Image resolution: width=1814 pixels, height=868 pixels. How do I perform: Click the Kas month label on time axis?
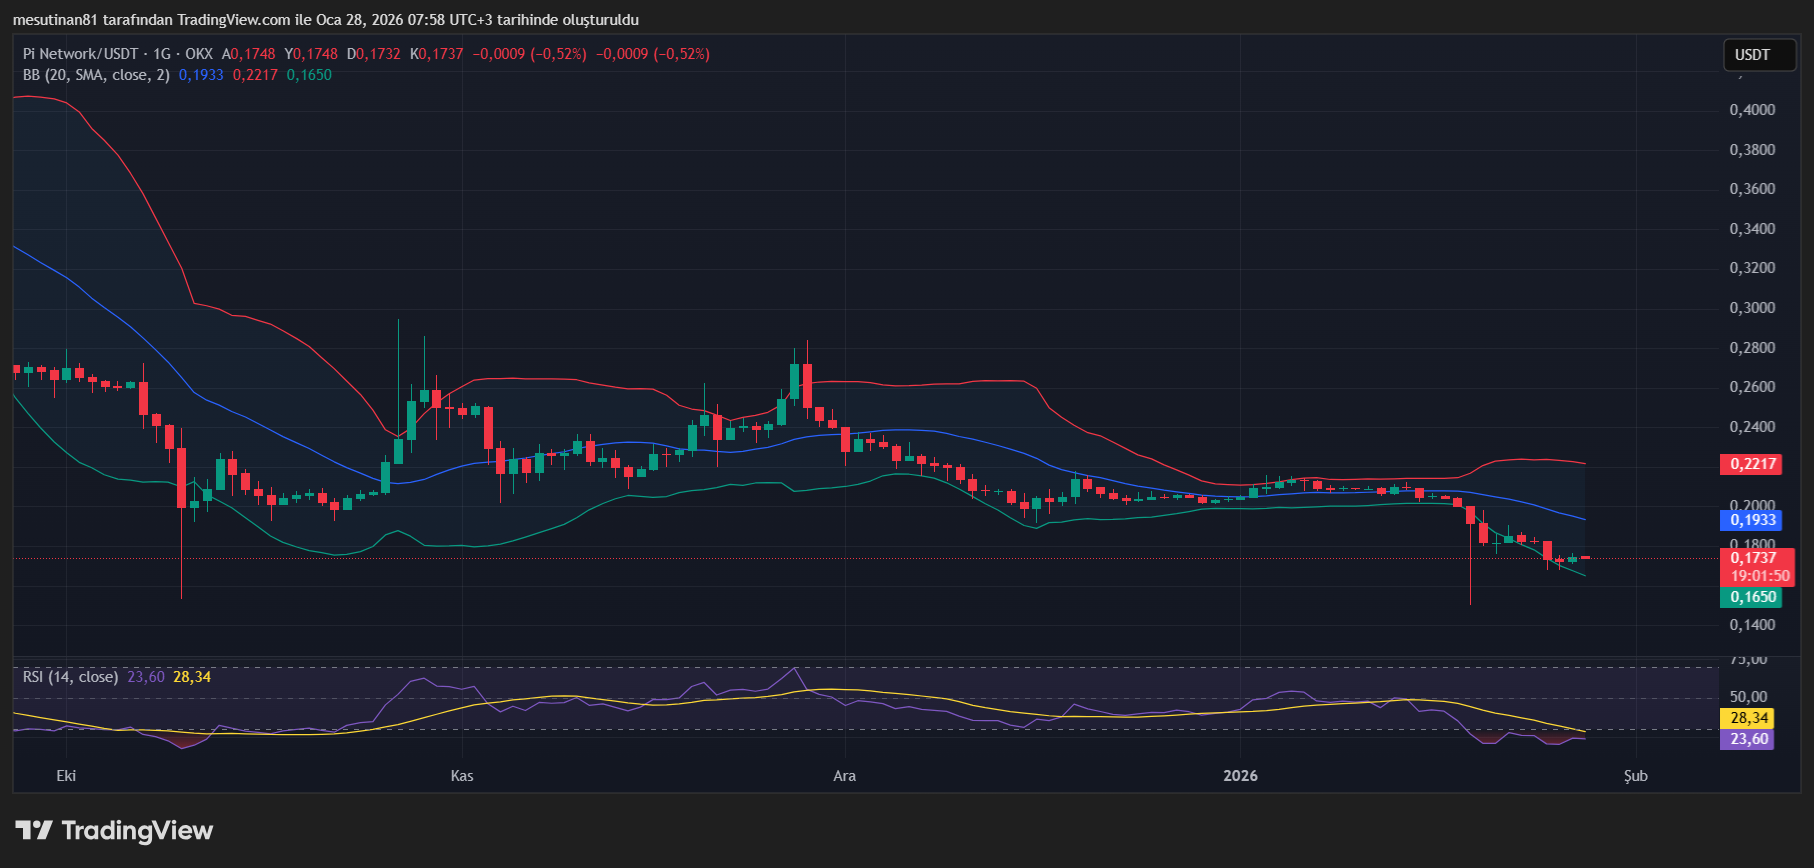click(462, 776)
